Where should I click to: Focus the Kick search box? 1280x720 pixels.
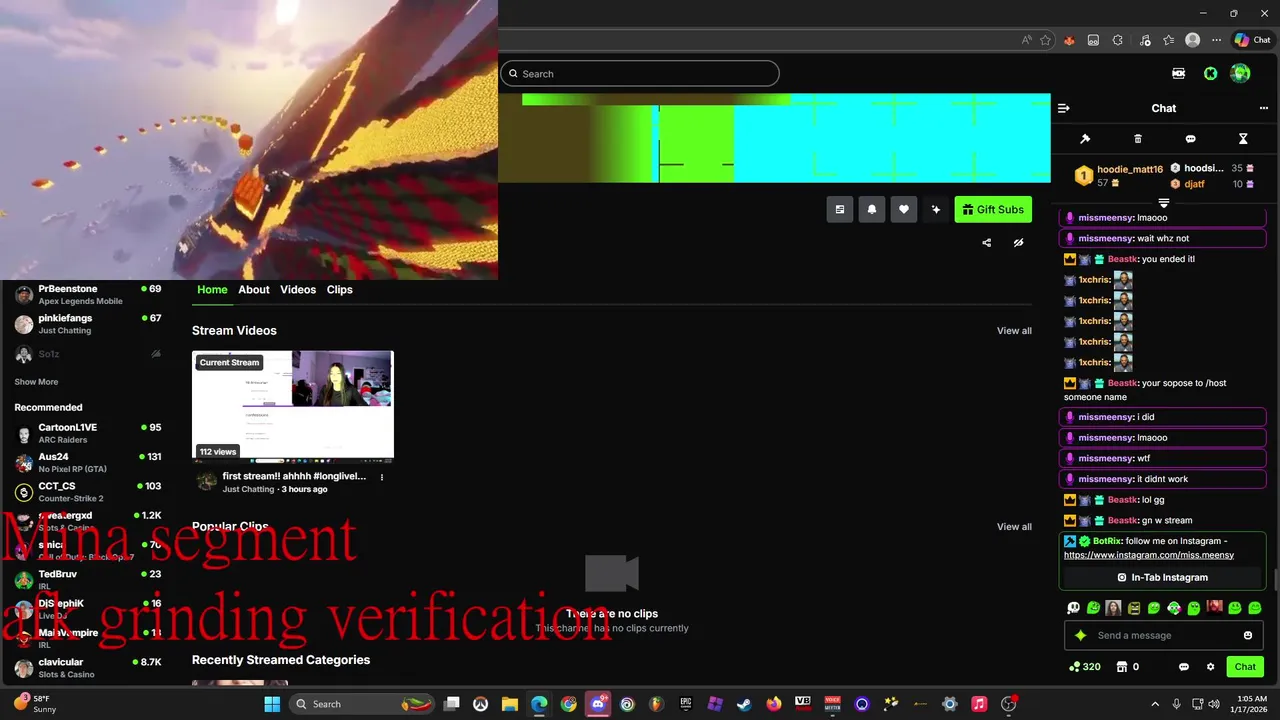tap(640, 73)
